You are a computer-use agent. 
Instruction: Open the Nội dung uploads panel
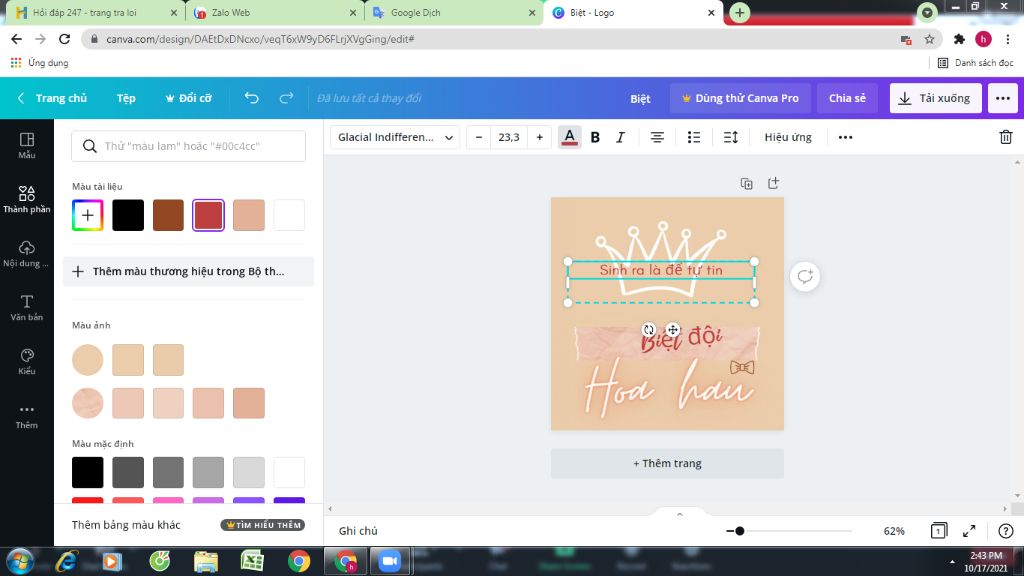pyautogui.click(x=27, y=253)
